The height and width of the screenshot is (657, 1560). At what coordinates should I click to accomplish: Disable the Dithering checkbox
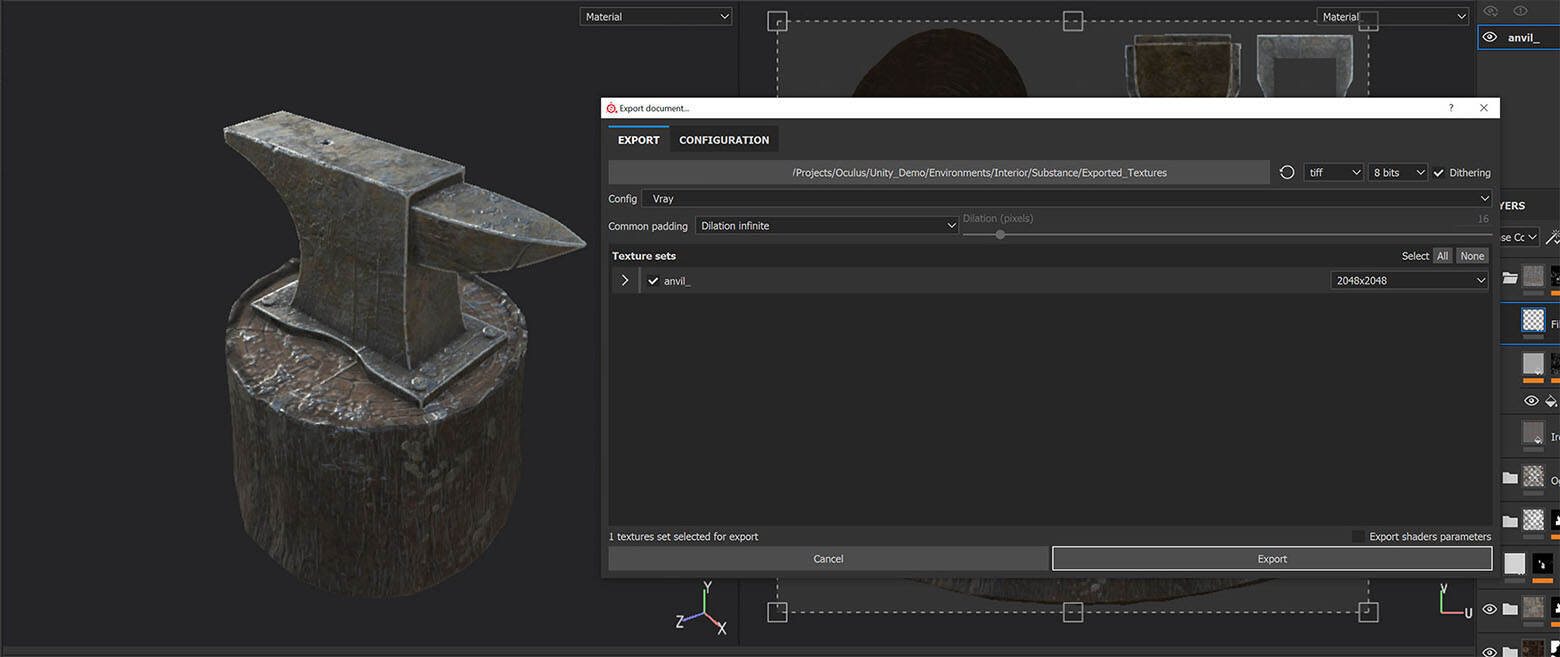1438,173
